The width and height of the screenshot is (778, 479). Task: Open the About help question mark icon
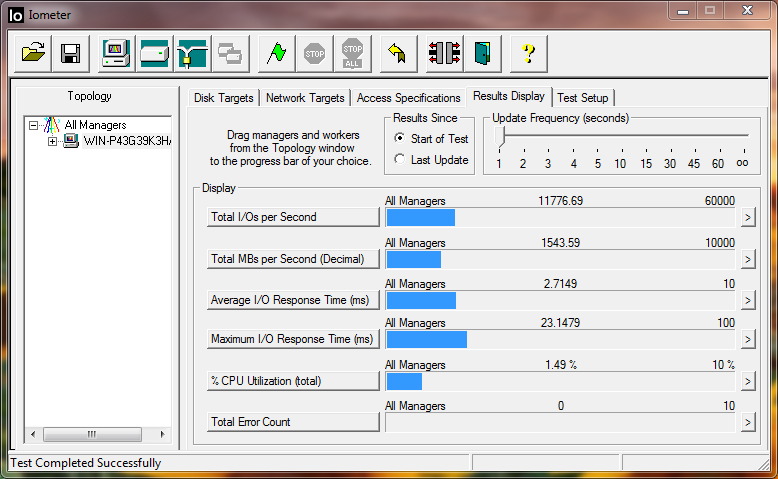[x=529, y=54]
